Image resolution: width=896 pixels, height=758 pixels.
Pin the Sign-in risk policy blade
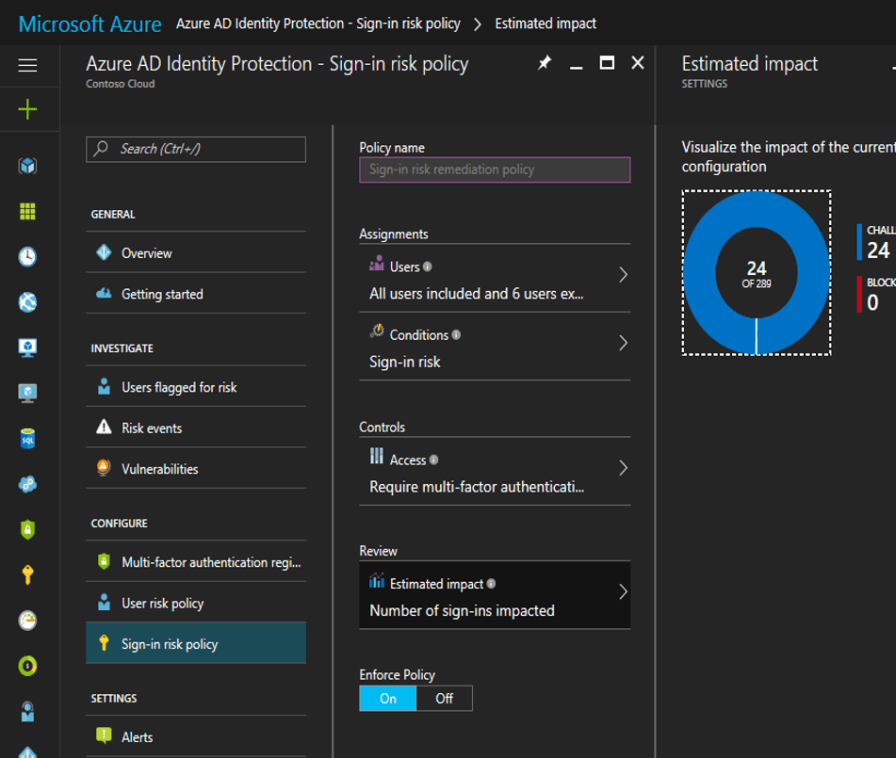[544, 63]
